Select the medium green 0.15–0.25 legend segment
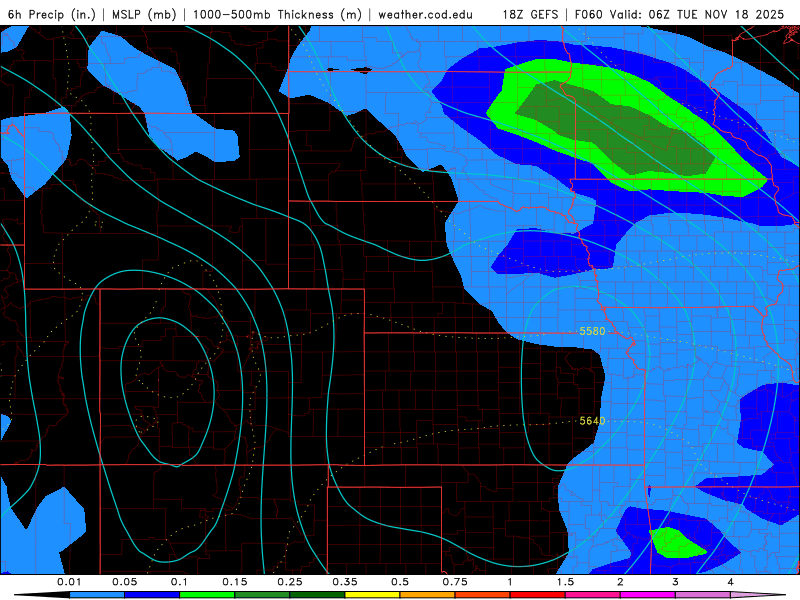800x600 pixels. pos(262,595)
